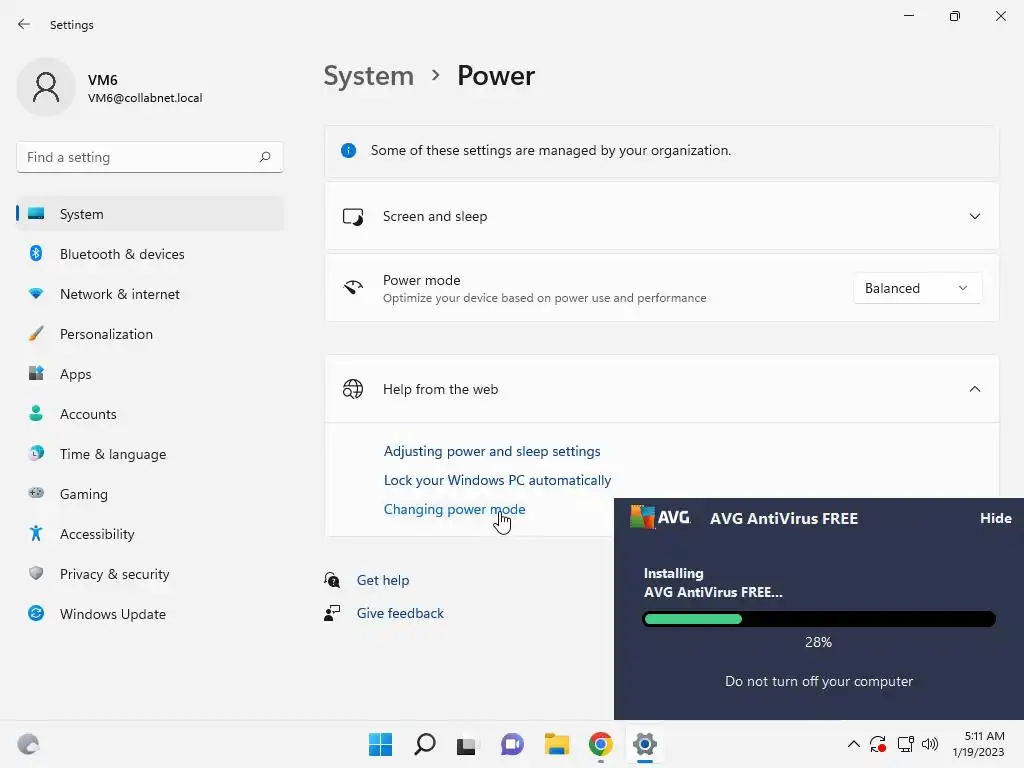Collapse Help from the web chevron
Image resolution: width=1024 pixels, height=768 pixels.
tap(974, 389)
